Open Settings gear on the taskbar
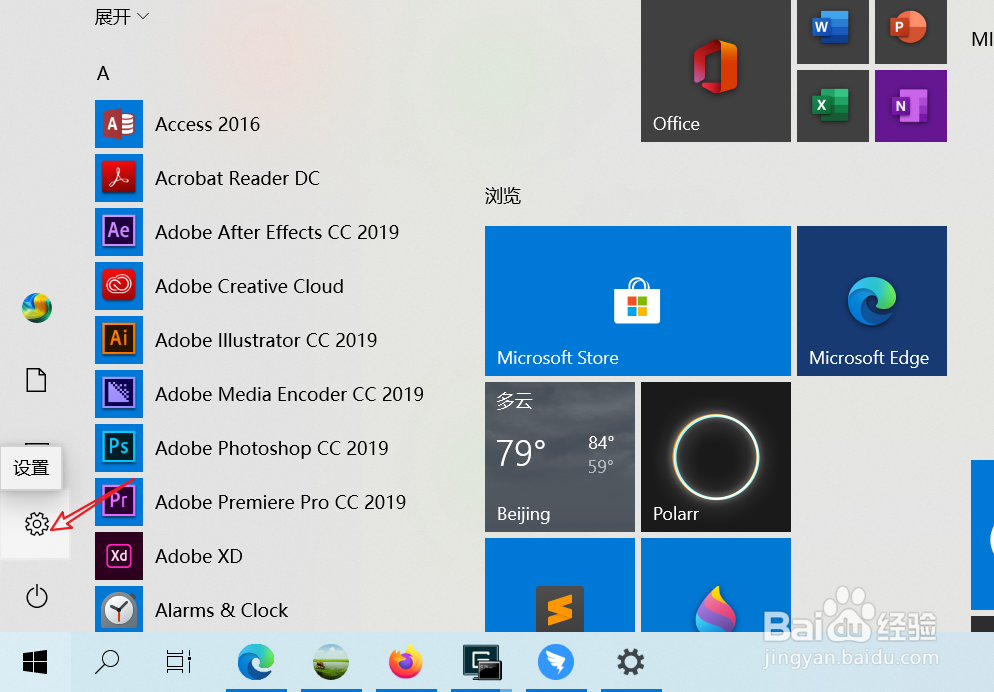994x692 pixels. 631,662
